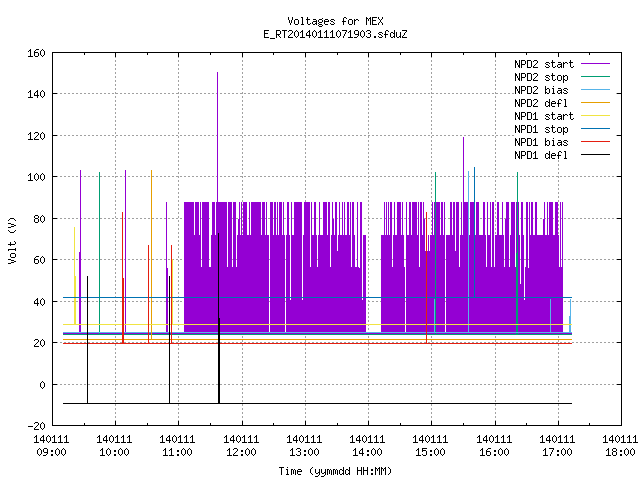
Task: Click the 40 y-axis tick label
Action: click(39, 302)
